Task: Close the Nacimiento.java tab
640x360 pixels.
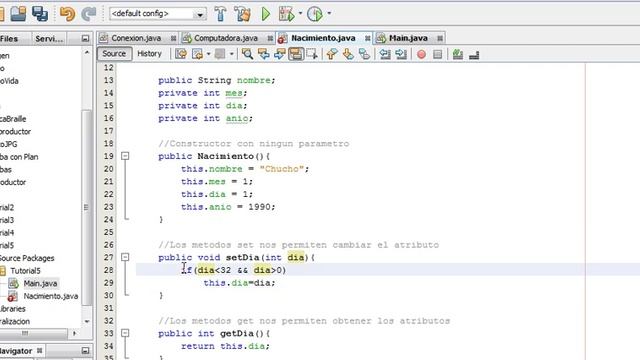Action: 367,38
